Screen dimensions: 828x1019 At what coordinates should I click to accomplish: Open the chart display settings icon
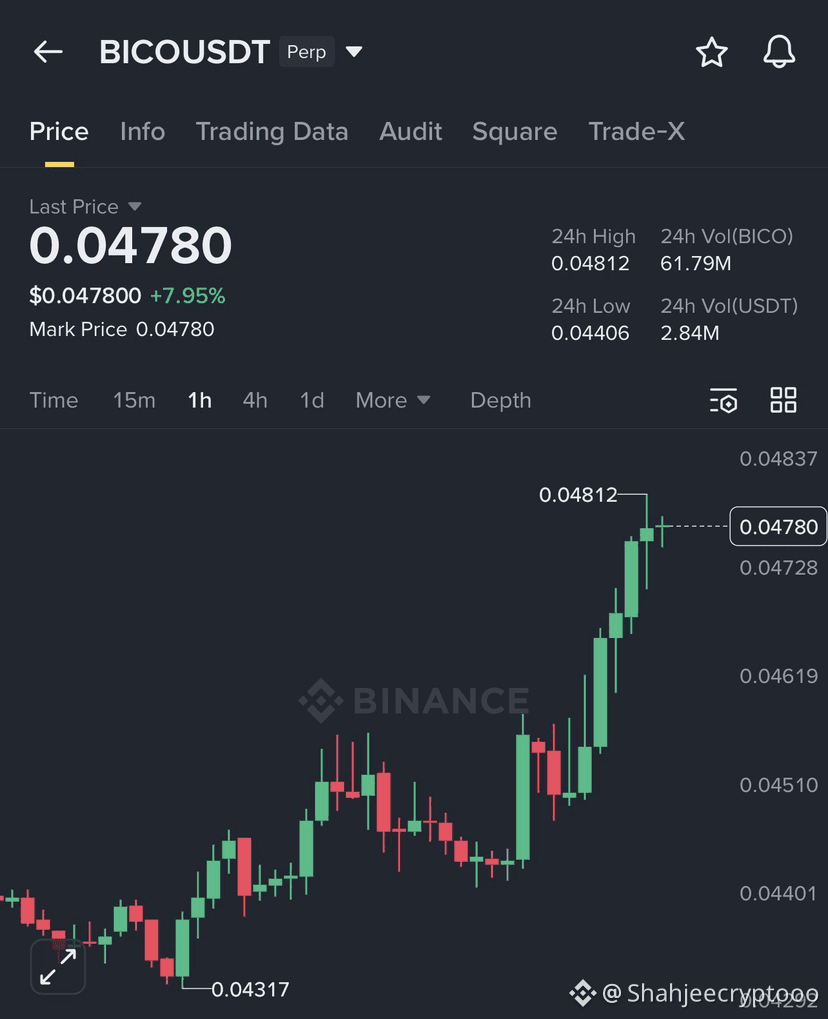click(723, 400)
